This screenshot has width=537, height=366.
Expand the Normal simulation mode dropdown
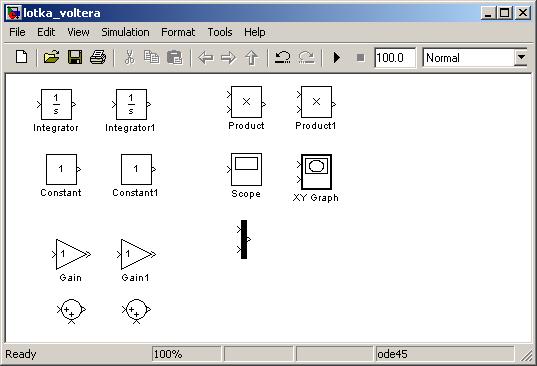[521, 58]
